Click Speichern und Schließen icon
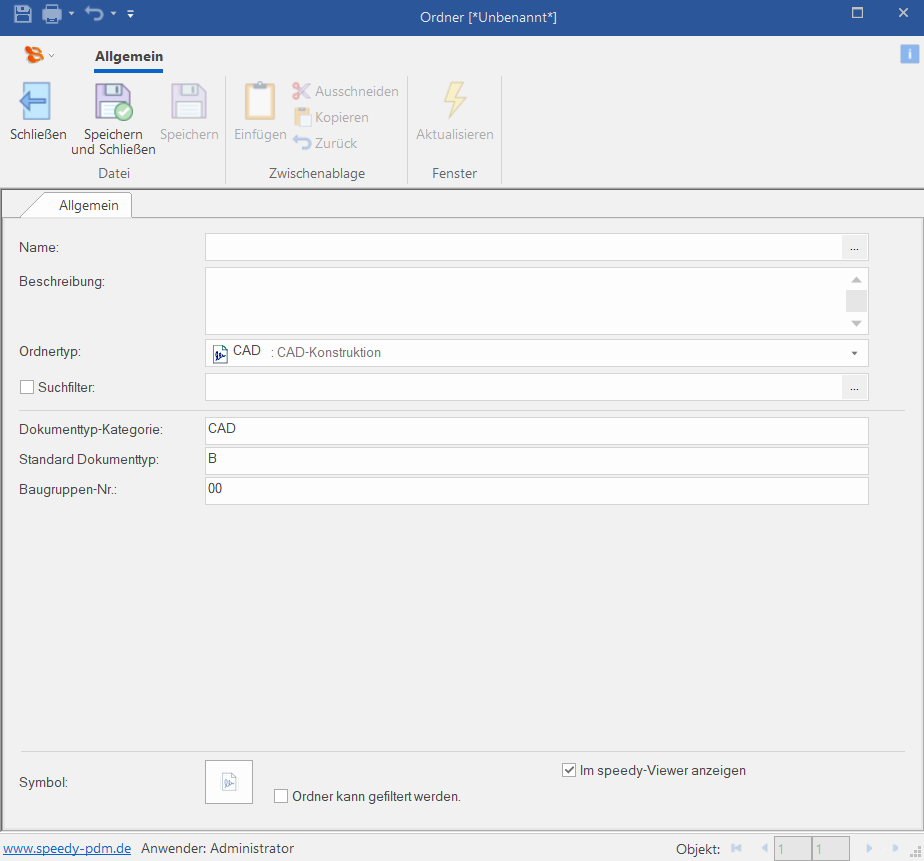 (x=112, y=102)
